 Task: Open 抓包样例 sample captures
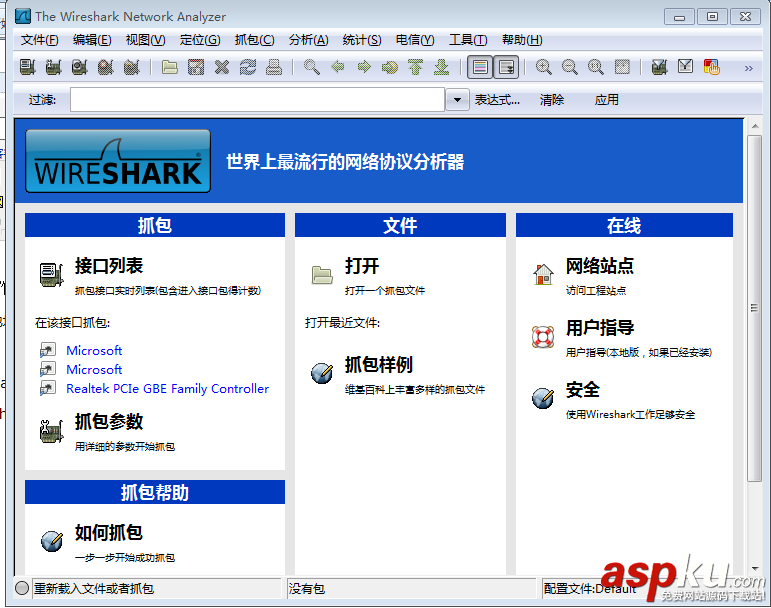coord(379,365)
